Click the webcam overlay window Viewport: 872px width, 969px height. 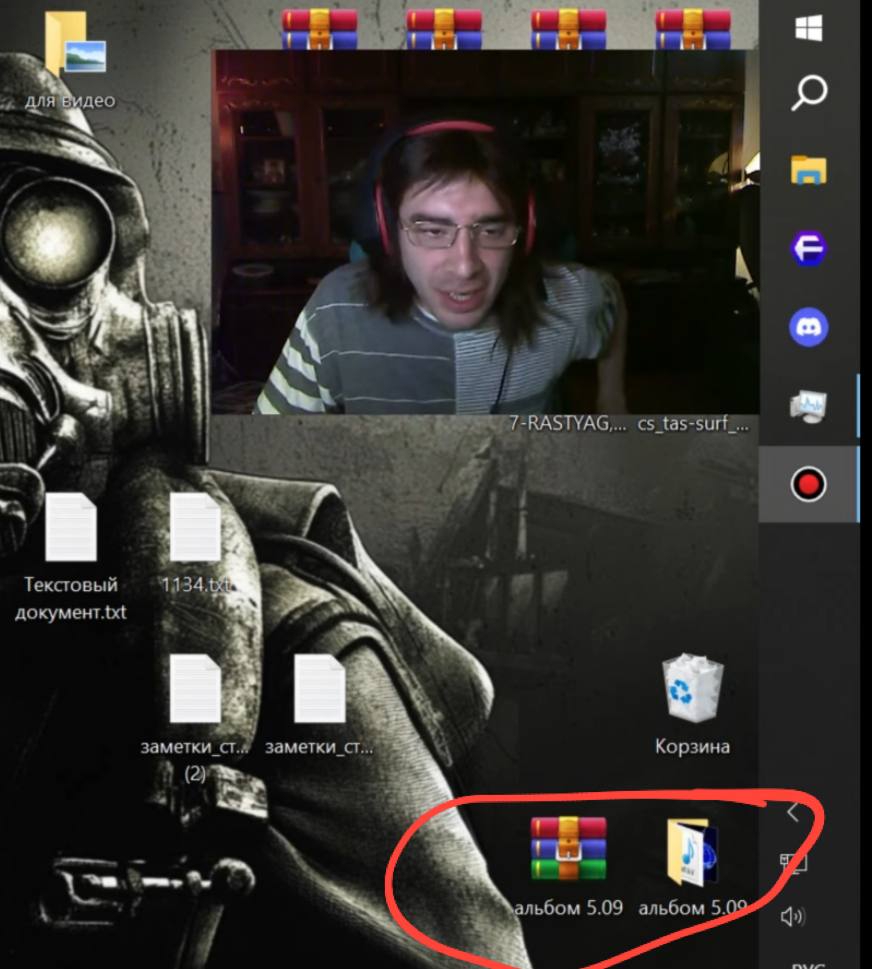tap(485, 232)
